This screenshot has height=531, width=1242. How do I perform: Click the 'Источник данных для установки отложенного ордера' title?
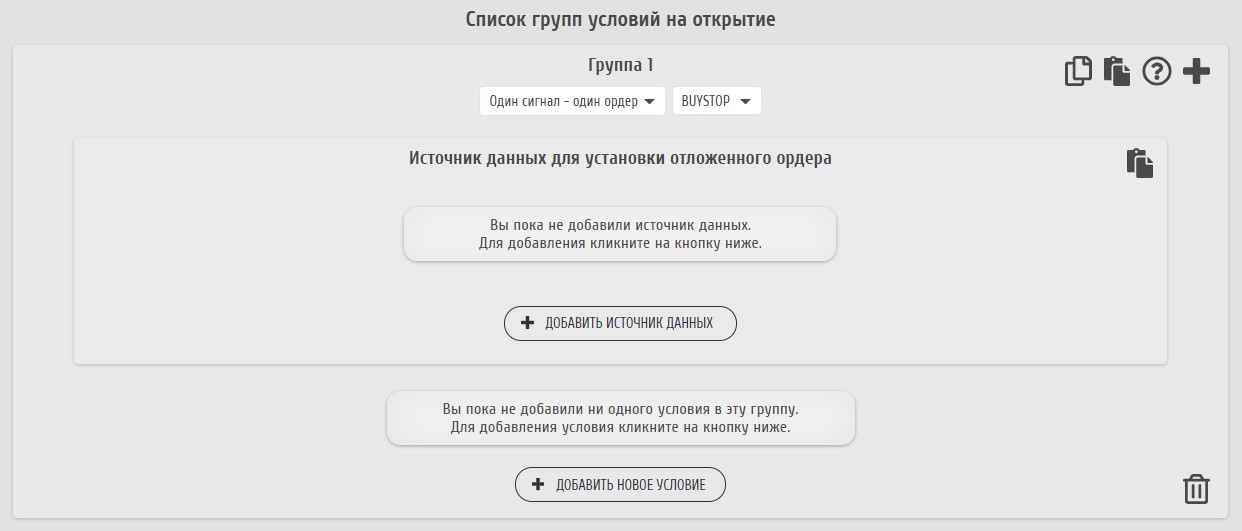620,158
